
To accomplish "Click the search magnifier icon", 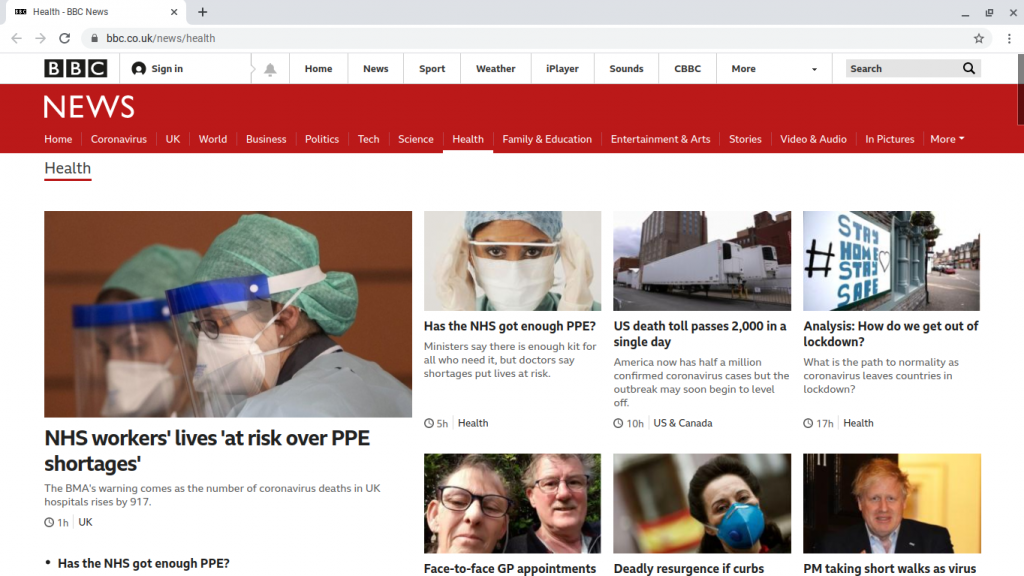I will pos(968,69).
